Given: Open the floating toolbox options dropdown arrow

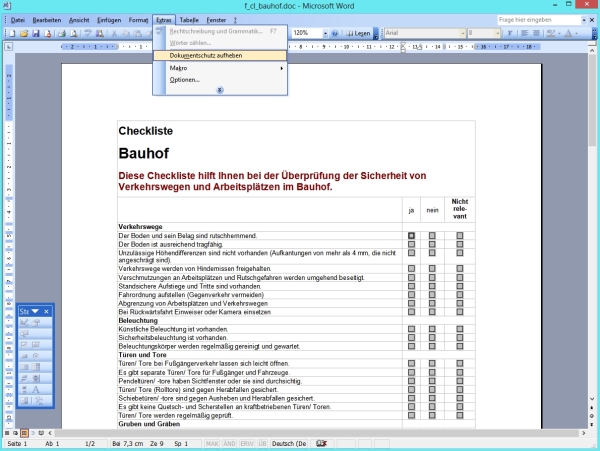Looking at the screenshot, I should 35,313.
